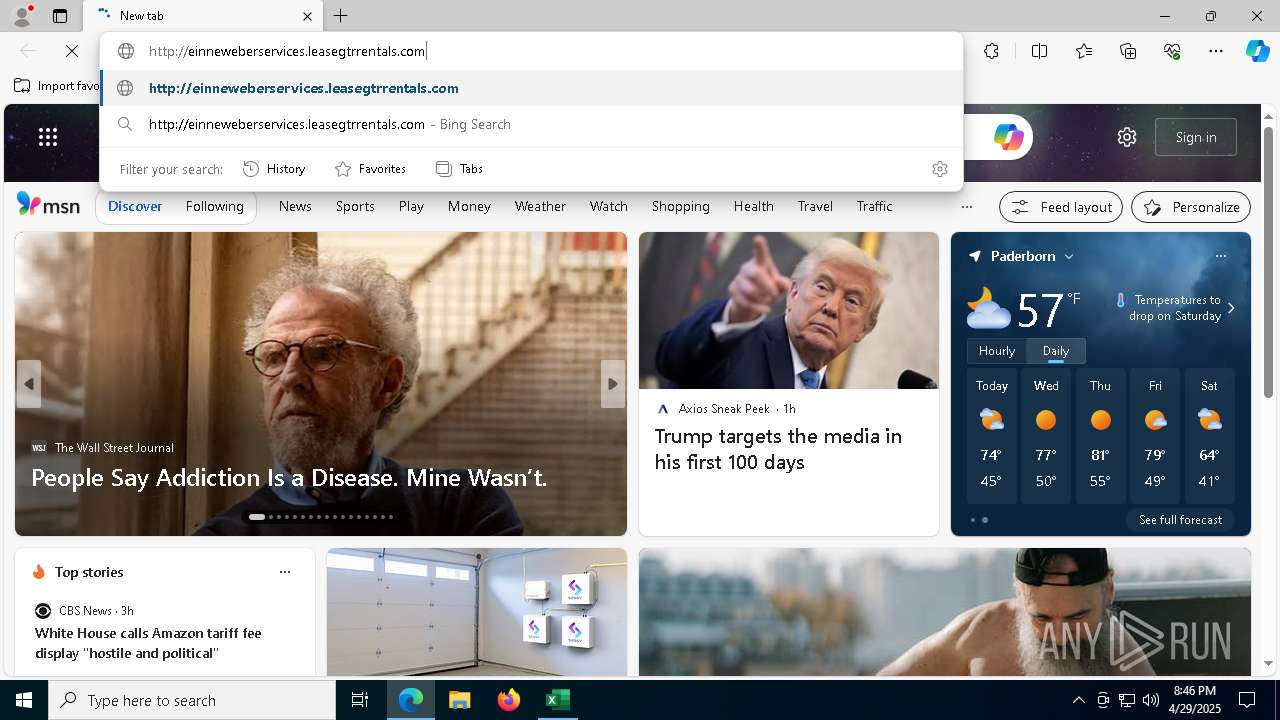The image size is (1280, 720).
Task: Click the Sign in button
Action: point(1196,137)
